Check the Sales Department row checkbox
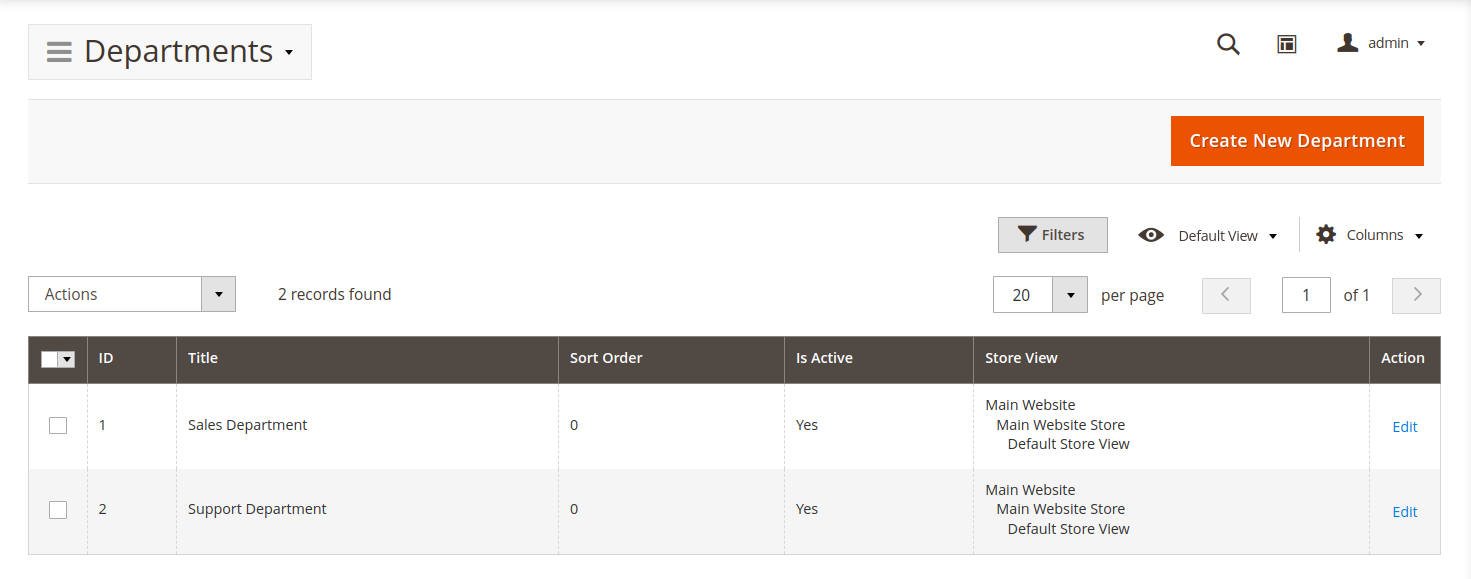The width and height of the screenshot is (1471, 579). tap(58, 425)
